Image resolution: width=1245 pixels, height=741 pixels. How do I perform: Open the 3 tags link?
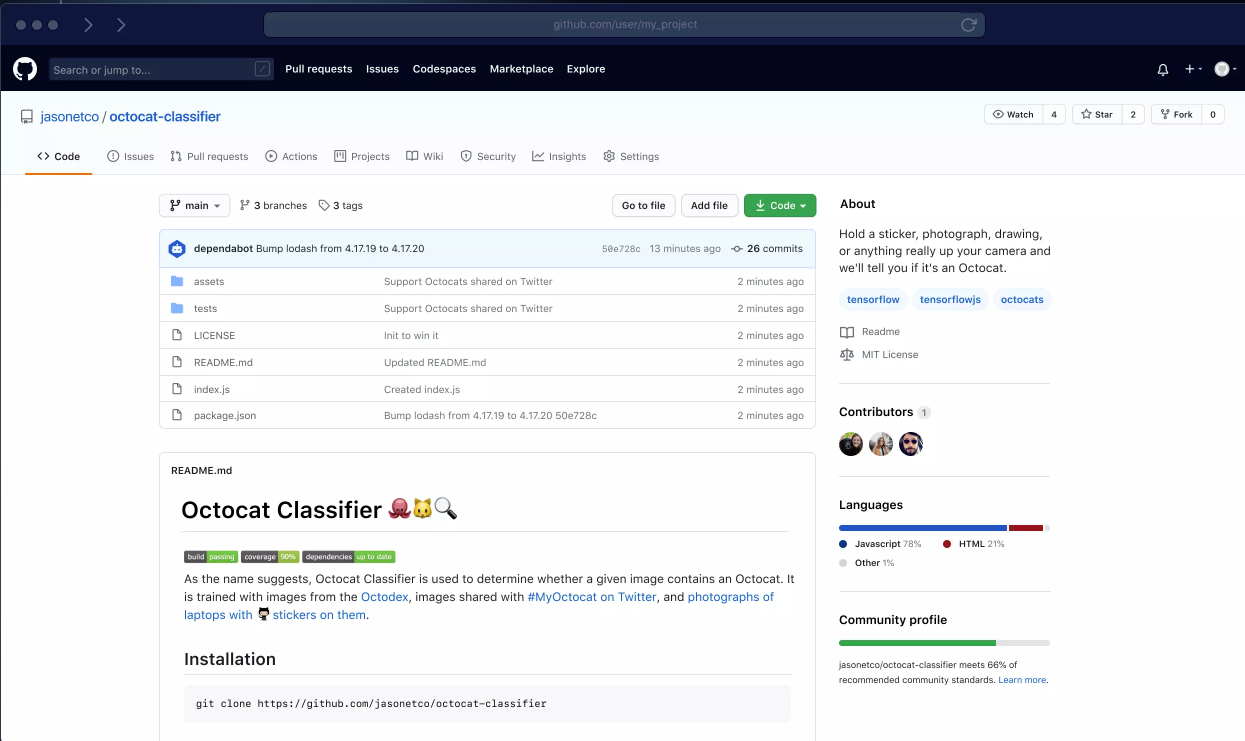[x=340, y=206]
